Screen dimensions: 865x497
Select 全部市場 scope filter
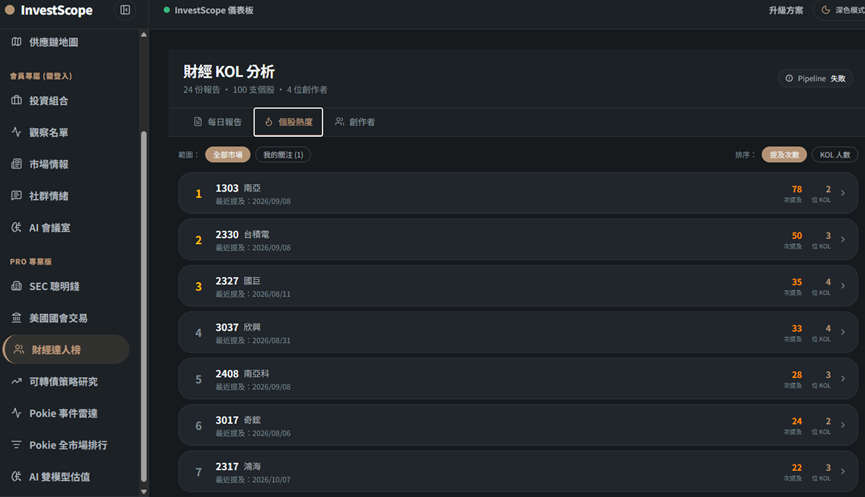coord(227,155)
